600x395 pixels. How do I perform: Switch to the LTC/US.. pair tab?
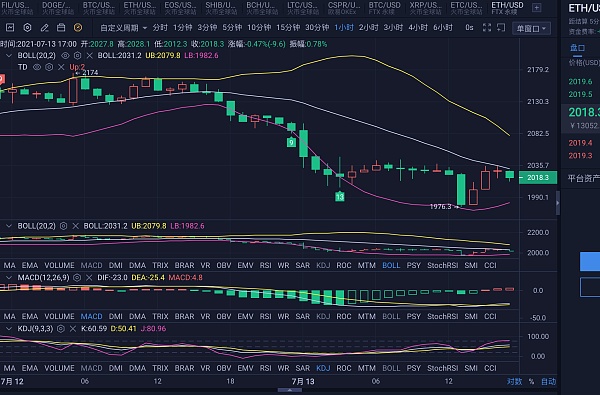[x=302, y=8]
